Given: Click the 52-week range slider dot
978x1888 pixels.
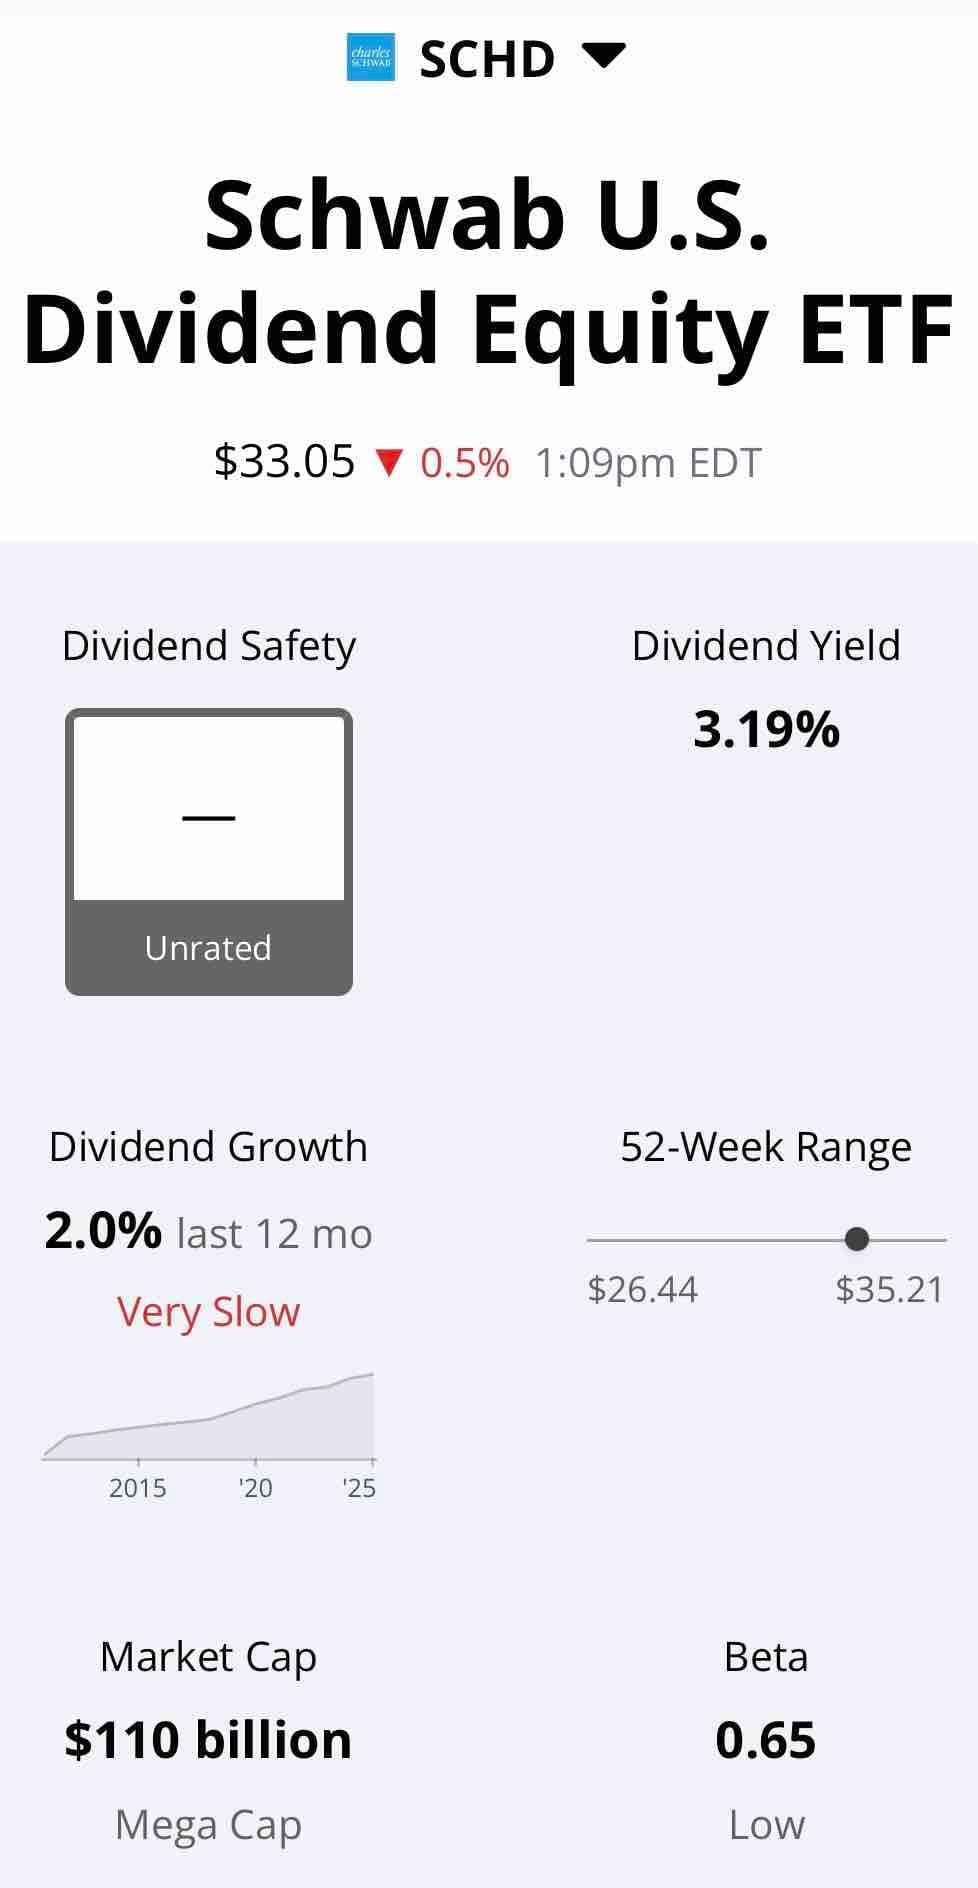Looking at the screenshot, I should click(x=857, y=1239).
